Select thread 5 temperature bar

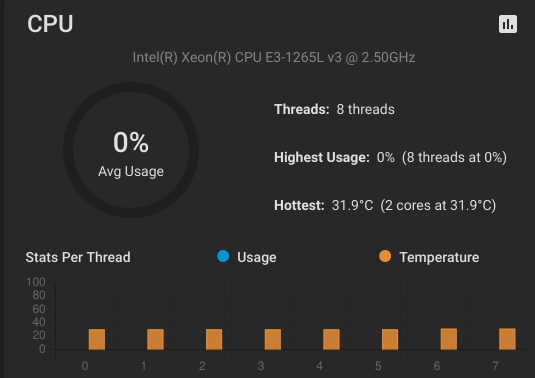[390, 339]
